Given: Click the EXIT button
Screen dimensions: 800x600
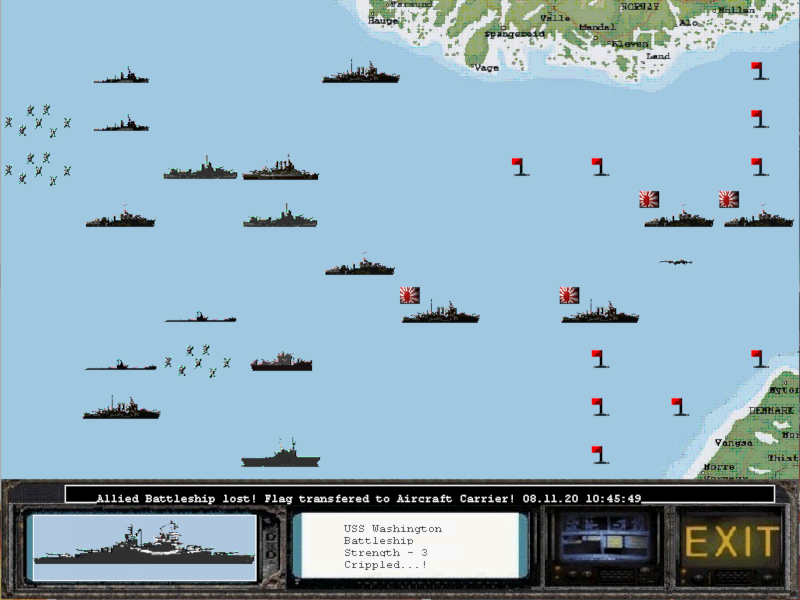Looking at the screenshot, I should pyautogui.click(x=731, y=542).
